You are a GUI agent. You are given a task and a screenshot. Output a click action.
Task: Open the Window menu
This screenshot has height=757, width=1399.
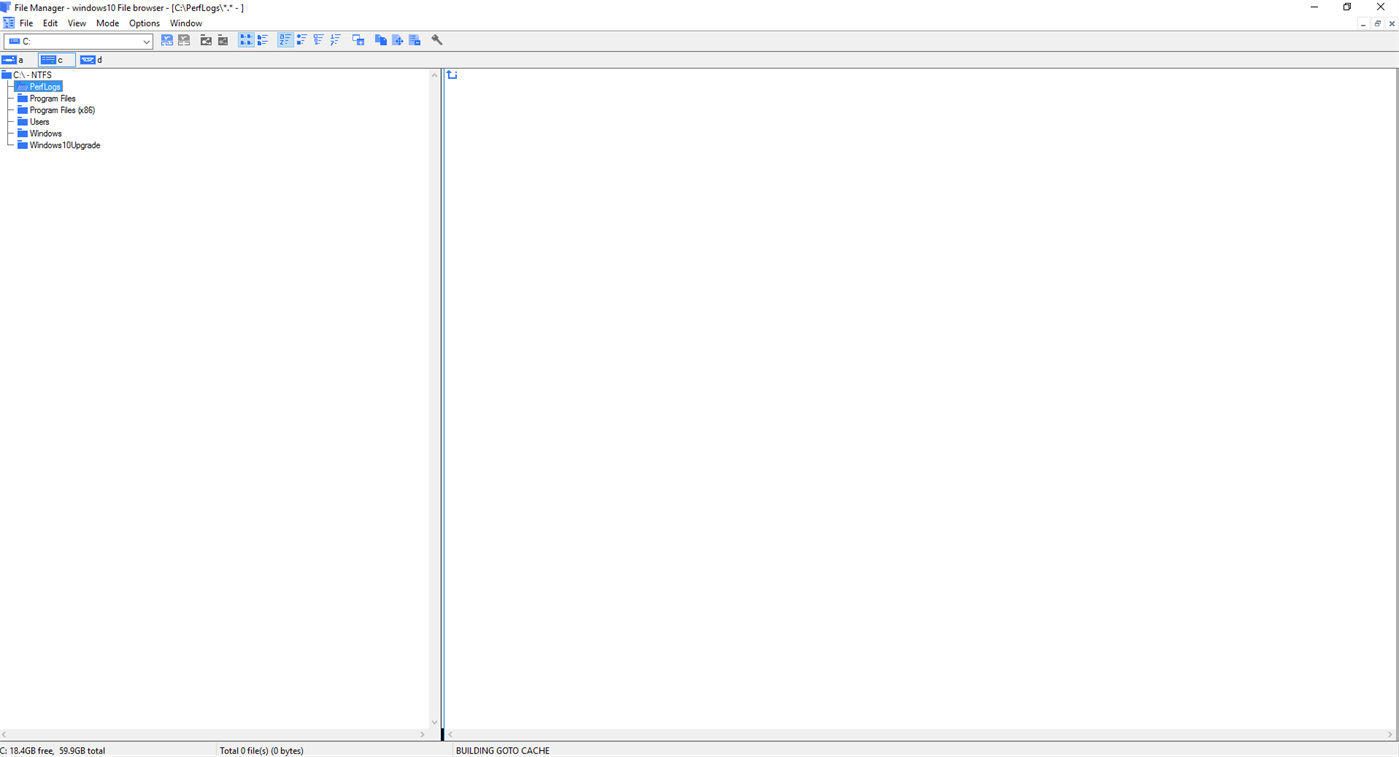coord(186,23)
